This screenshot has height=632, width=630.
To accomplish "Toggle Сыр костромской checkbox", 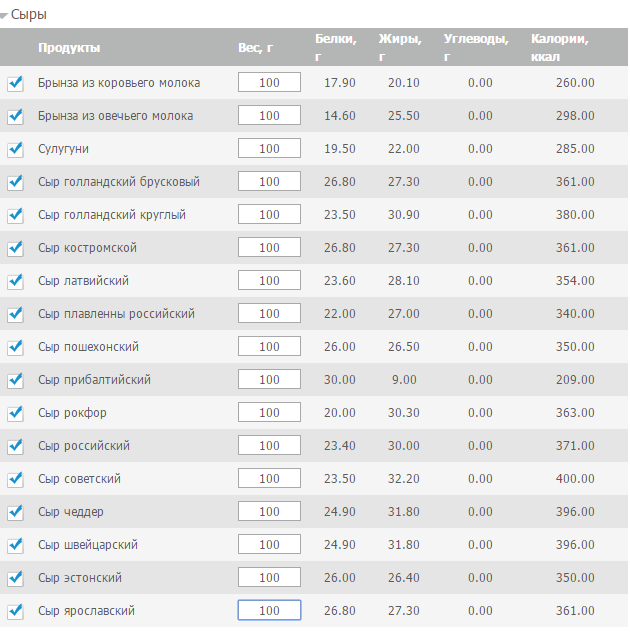I will click(x=15, y=248).
